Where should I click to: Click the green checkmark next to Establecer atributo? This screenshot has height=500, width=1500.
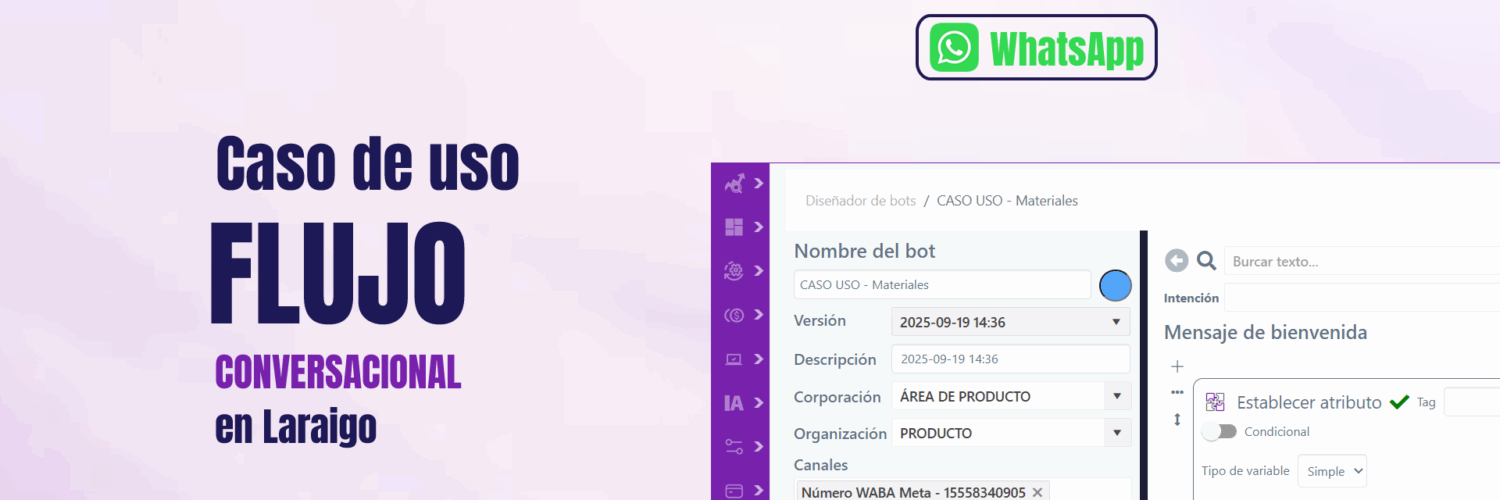coord(1399,402)
